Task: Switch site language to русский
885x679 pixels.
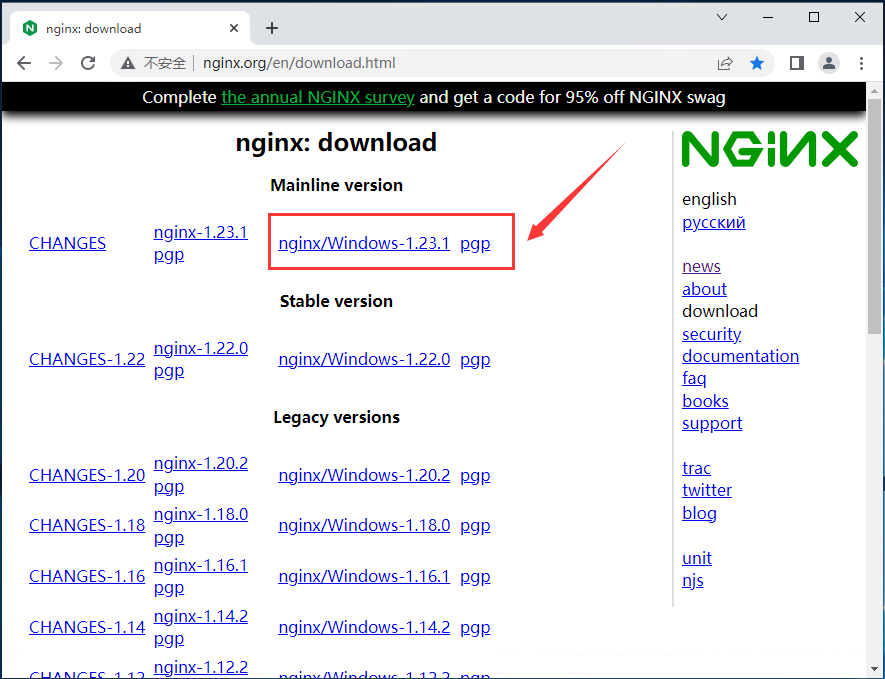Action: [x=713, y=221]
